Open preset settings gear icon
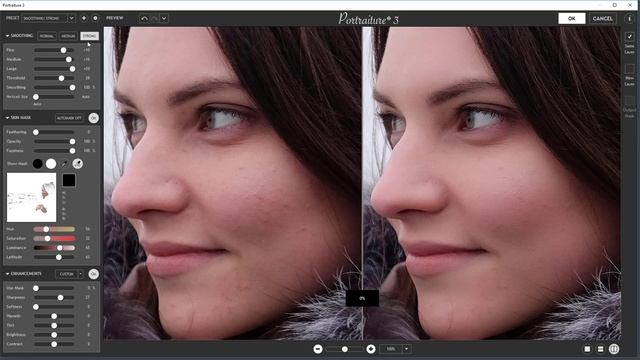 95,18
